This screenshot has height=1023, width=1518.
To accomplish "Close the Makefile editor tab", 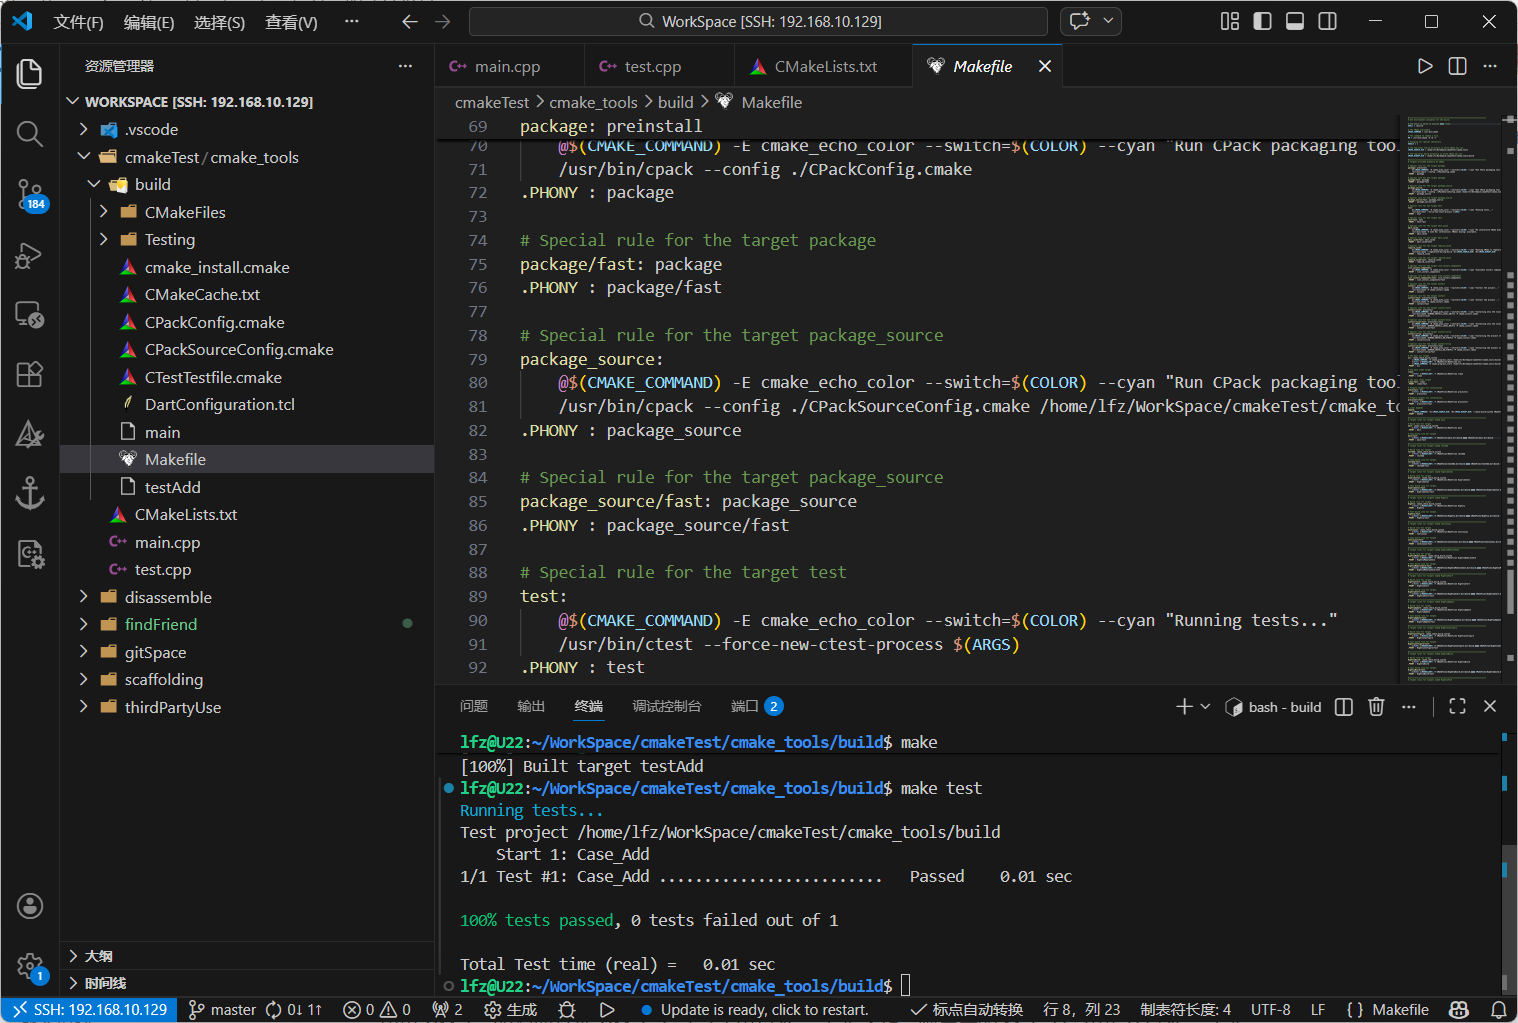I will (1045, 66).
